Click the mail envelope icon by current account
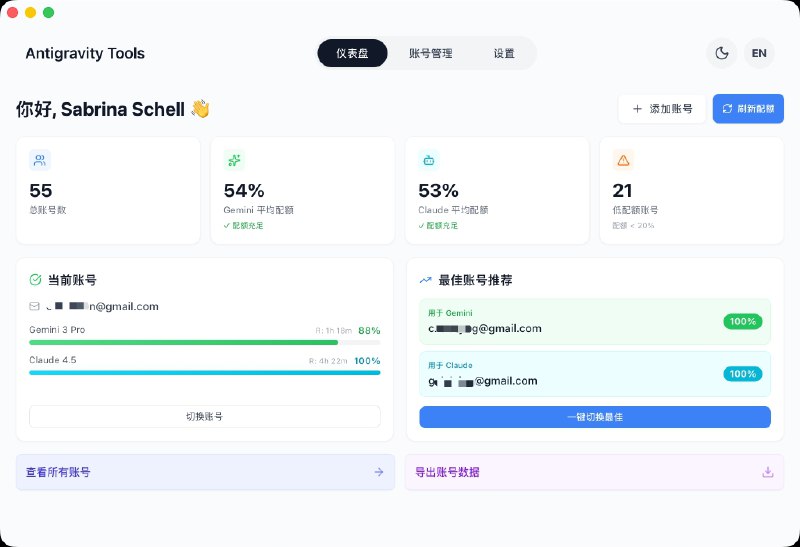This screenshot has height=547, width=800. [x=35, y=306]
